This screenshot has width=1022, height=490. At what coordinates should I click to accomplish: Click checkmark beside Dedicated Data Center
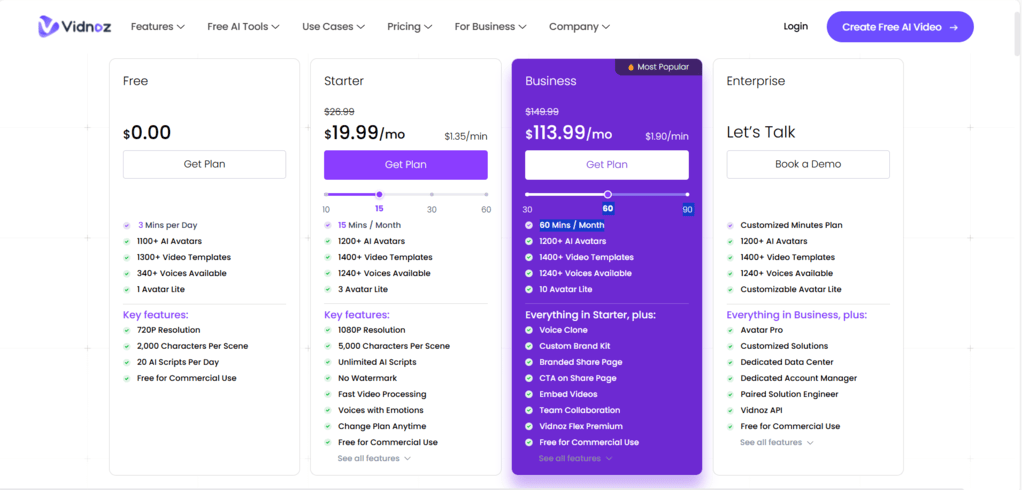[x=731, y=362]
